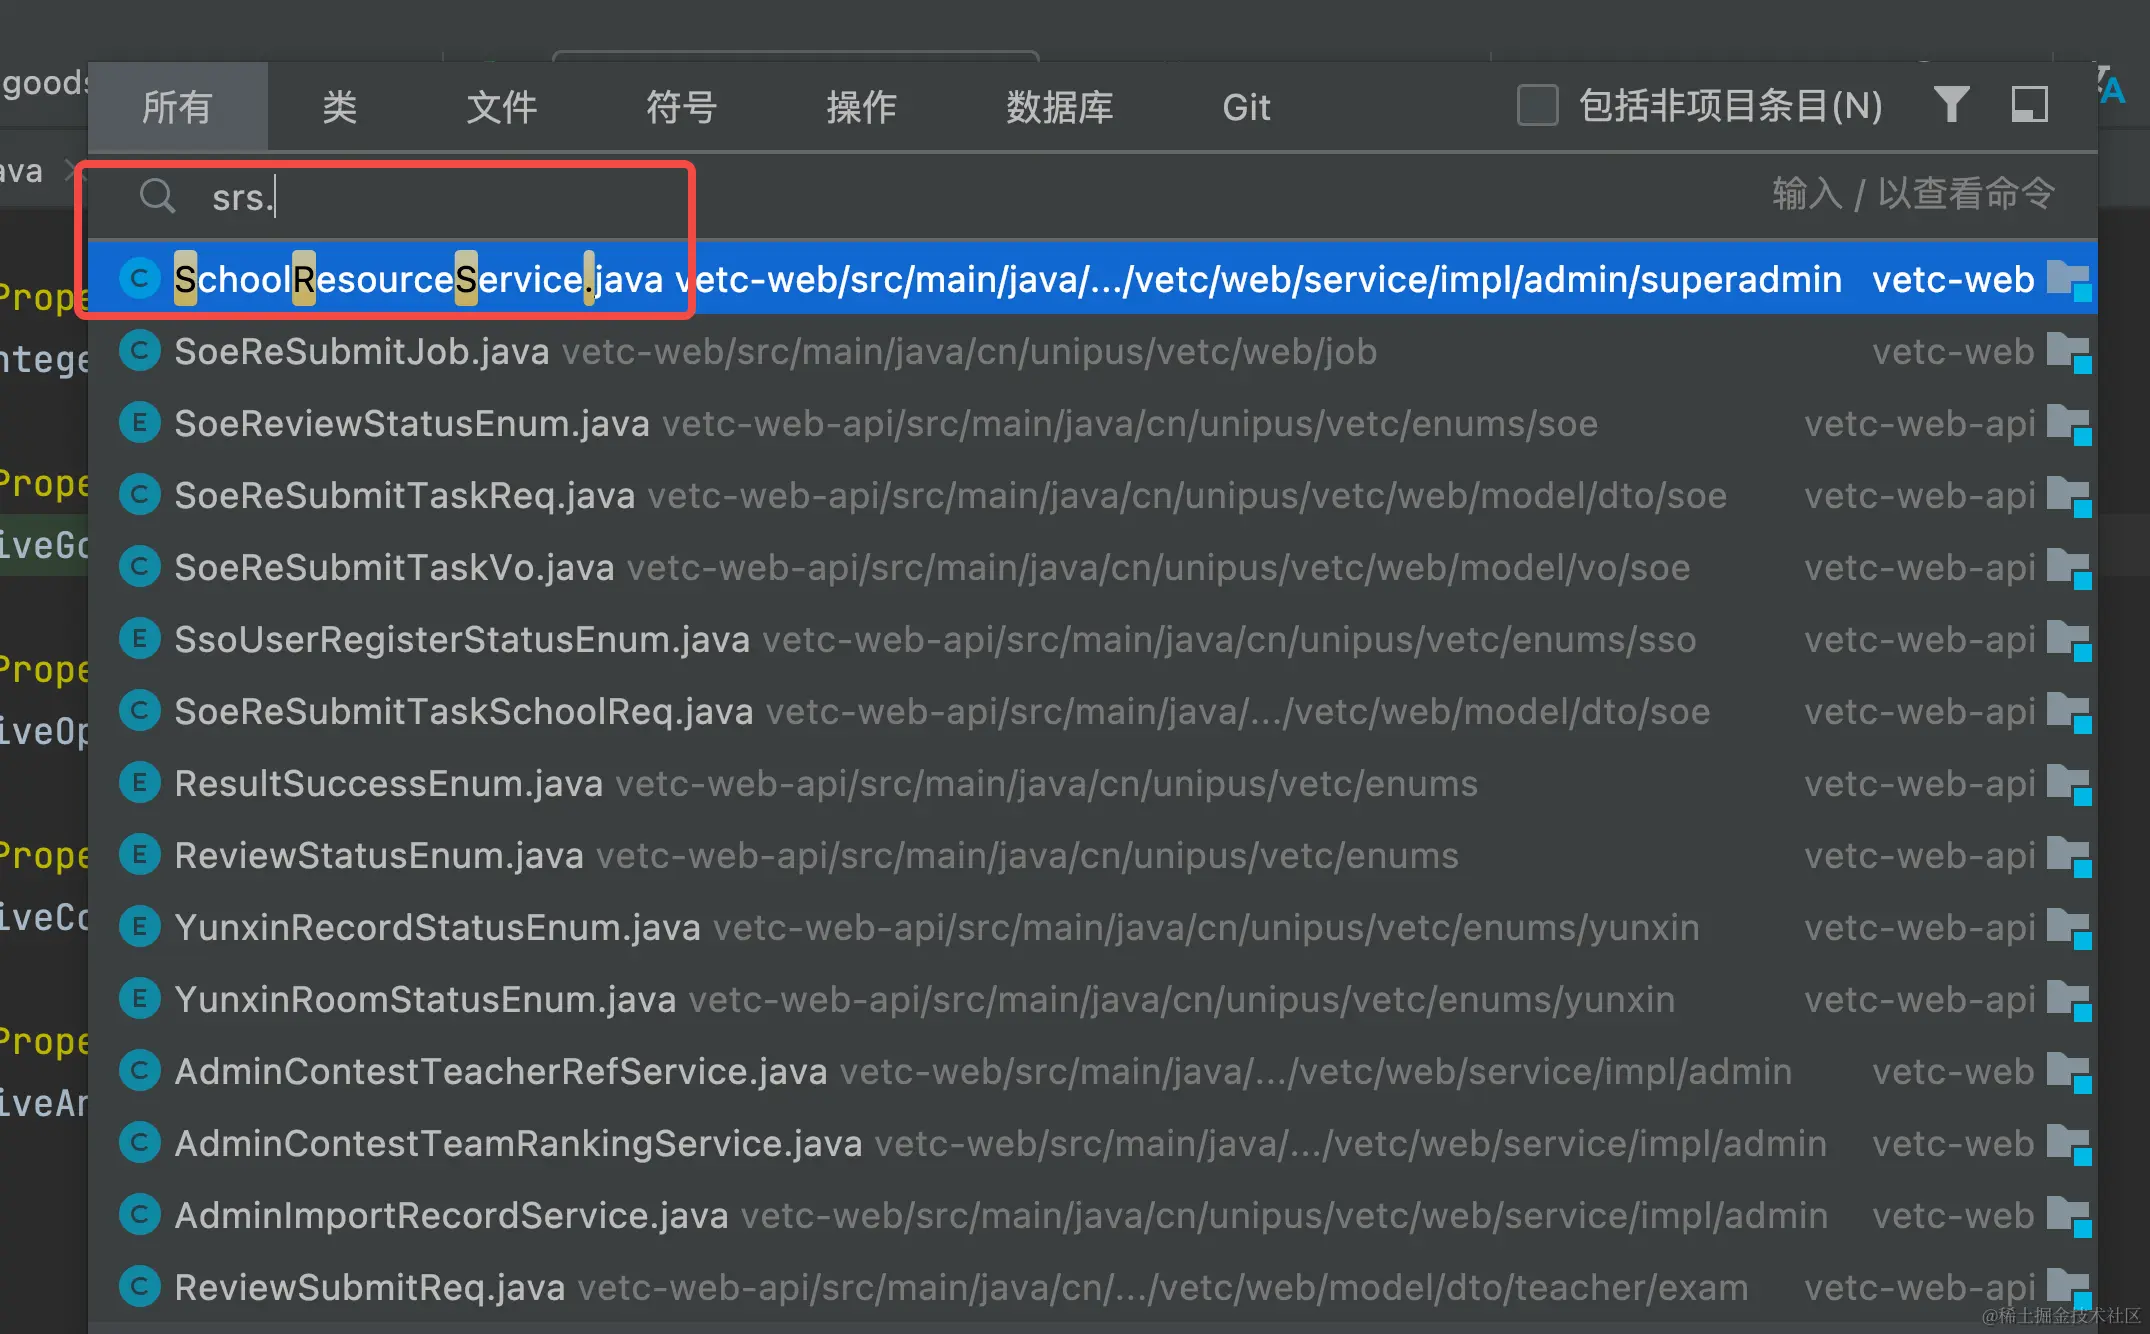Select AdminContestTeamRankingService.java result

[x=517, y=1144]
